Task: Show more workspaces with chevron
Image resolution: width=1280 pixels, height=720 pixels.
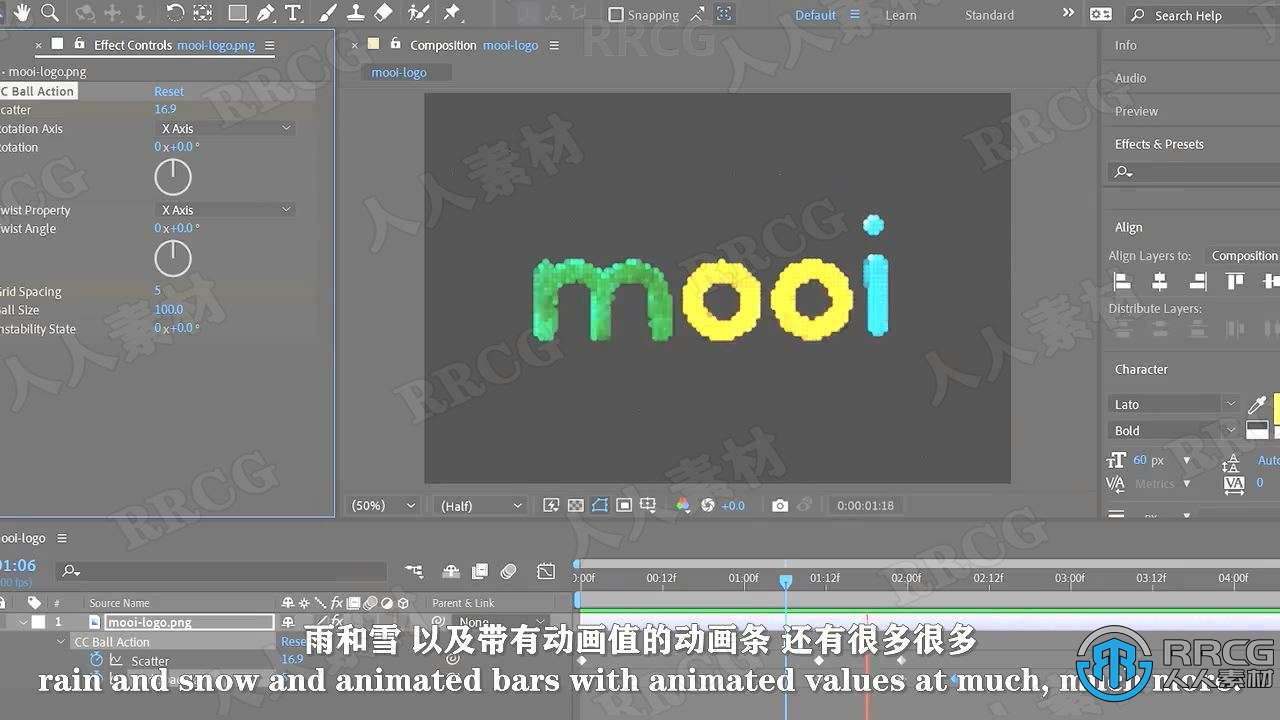Action: pyautogui.click(x=1067, y=14)
